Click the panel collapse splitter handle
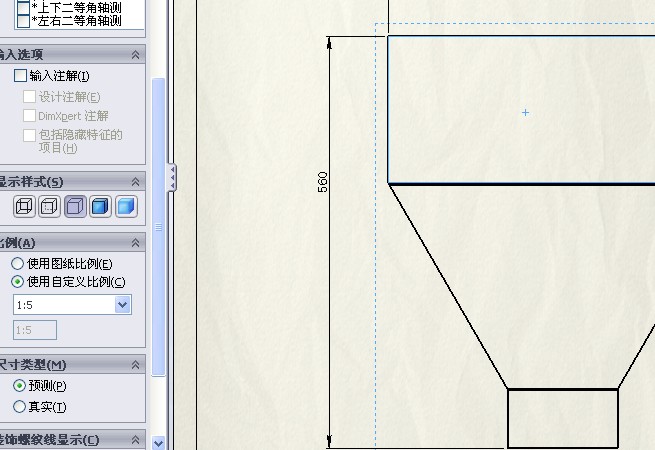655x450 pixels. point(172,178)
